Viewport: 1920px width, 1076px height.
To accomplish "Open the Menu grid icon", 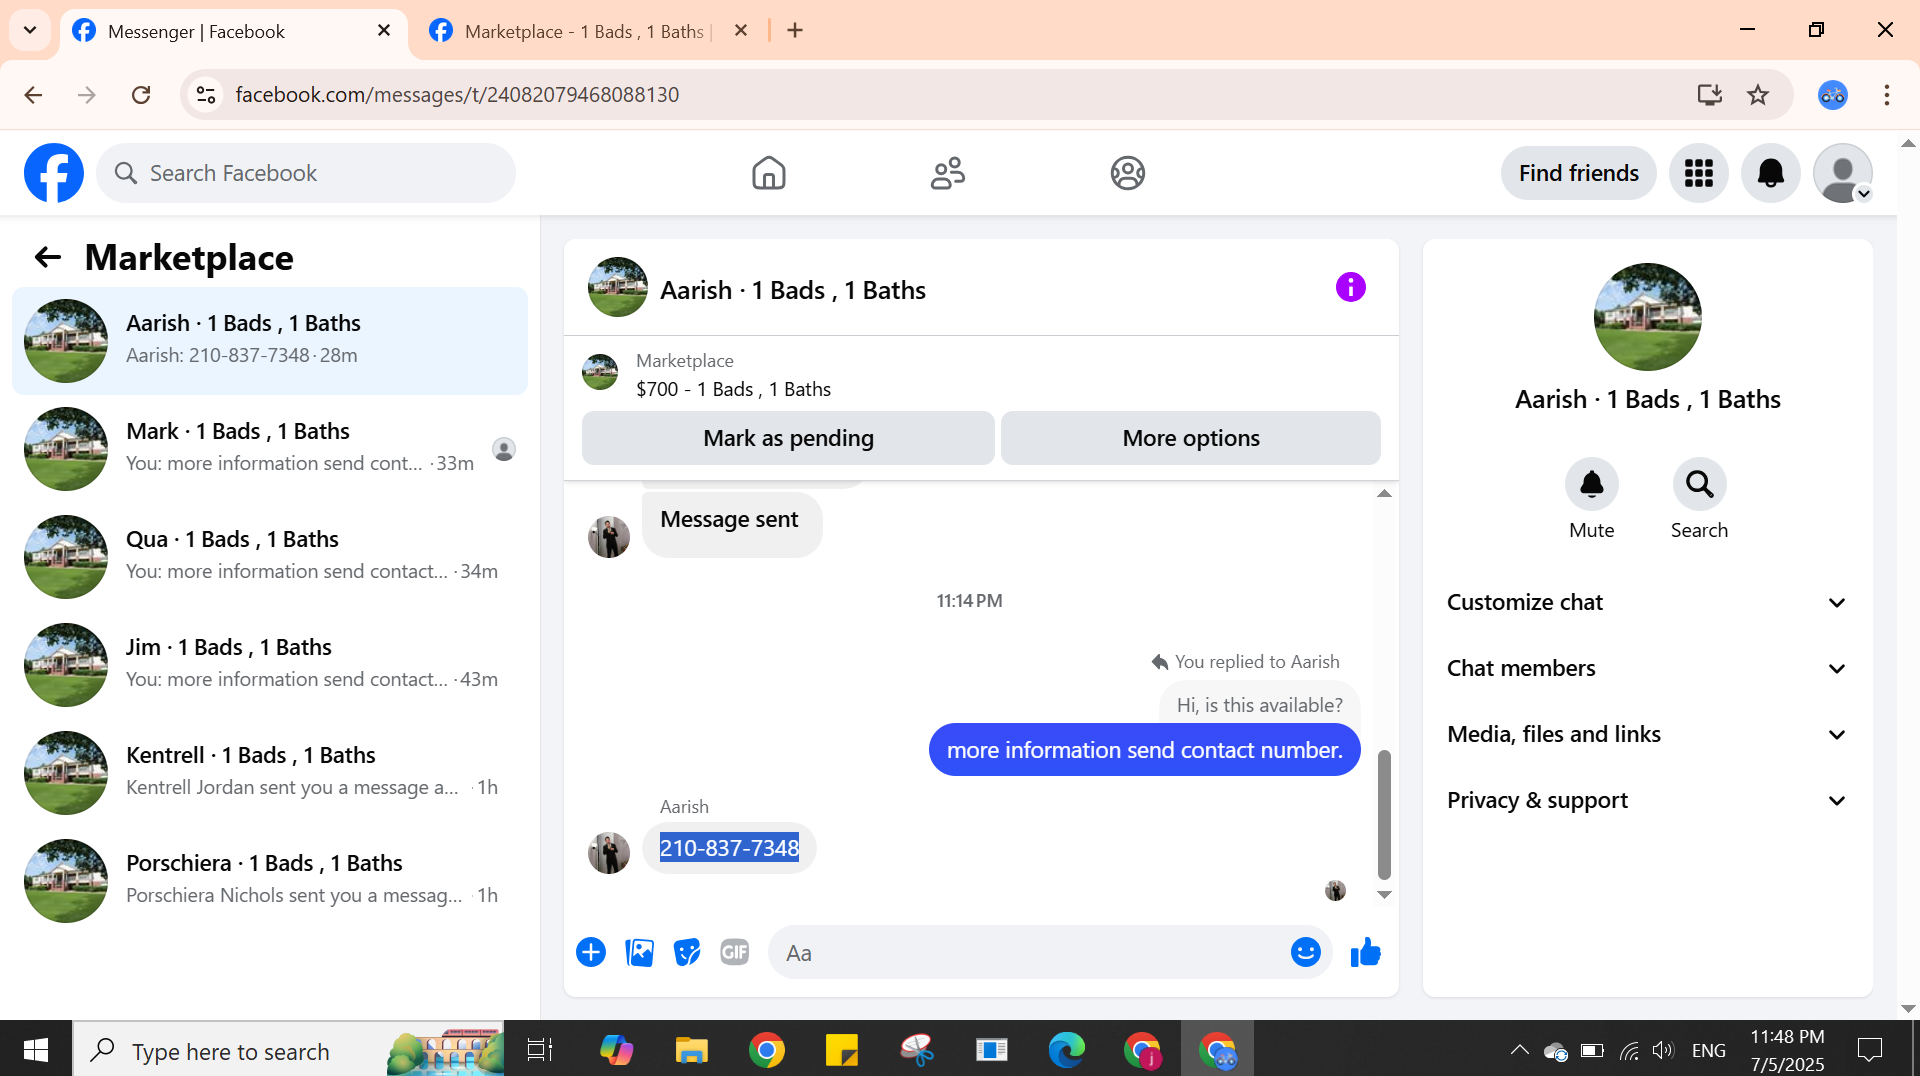I will click(1698, 173).
